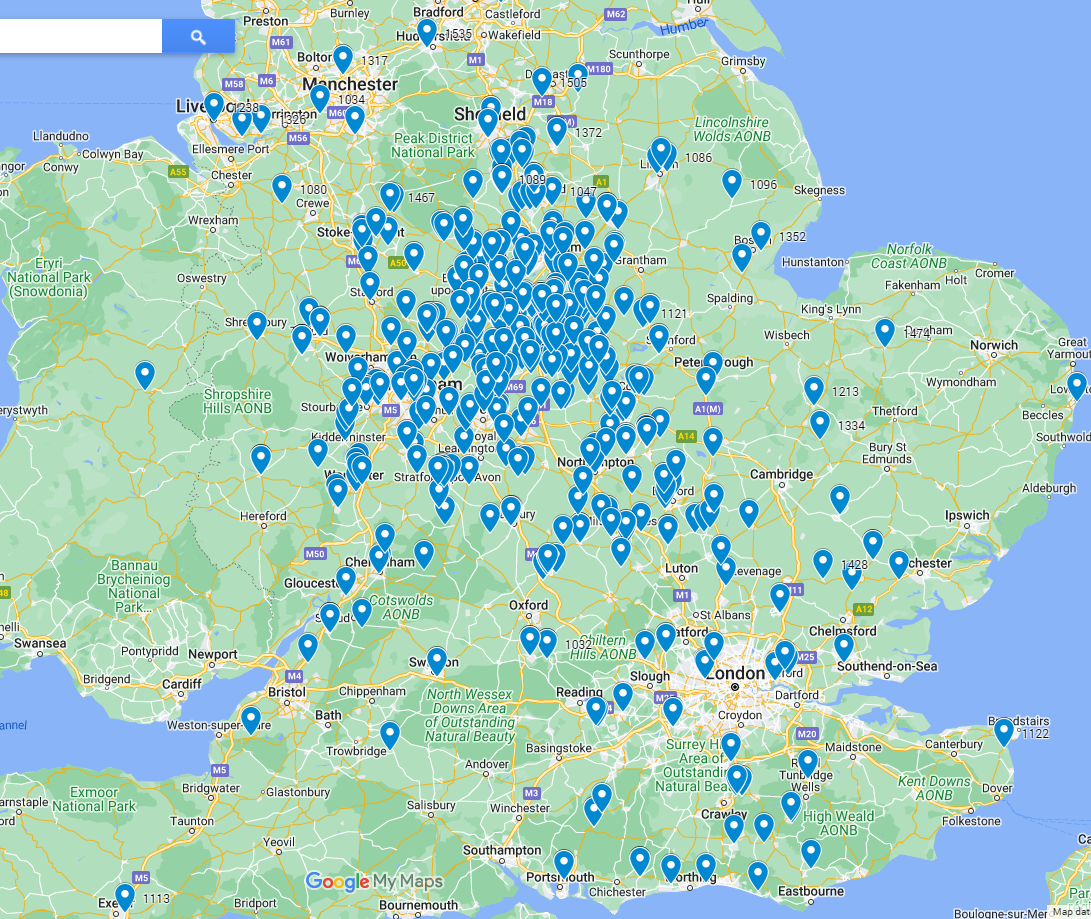Open the map pin labeled 1213
The image size is (1091, 919).
coord(814,390)
